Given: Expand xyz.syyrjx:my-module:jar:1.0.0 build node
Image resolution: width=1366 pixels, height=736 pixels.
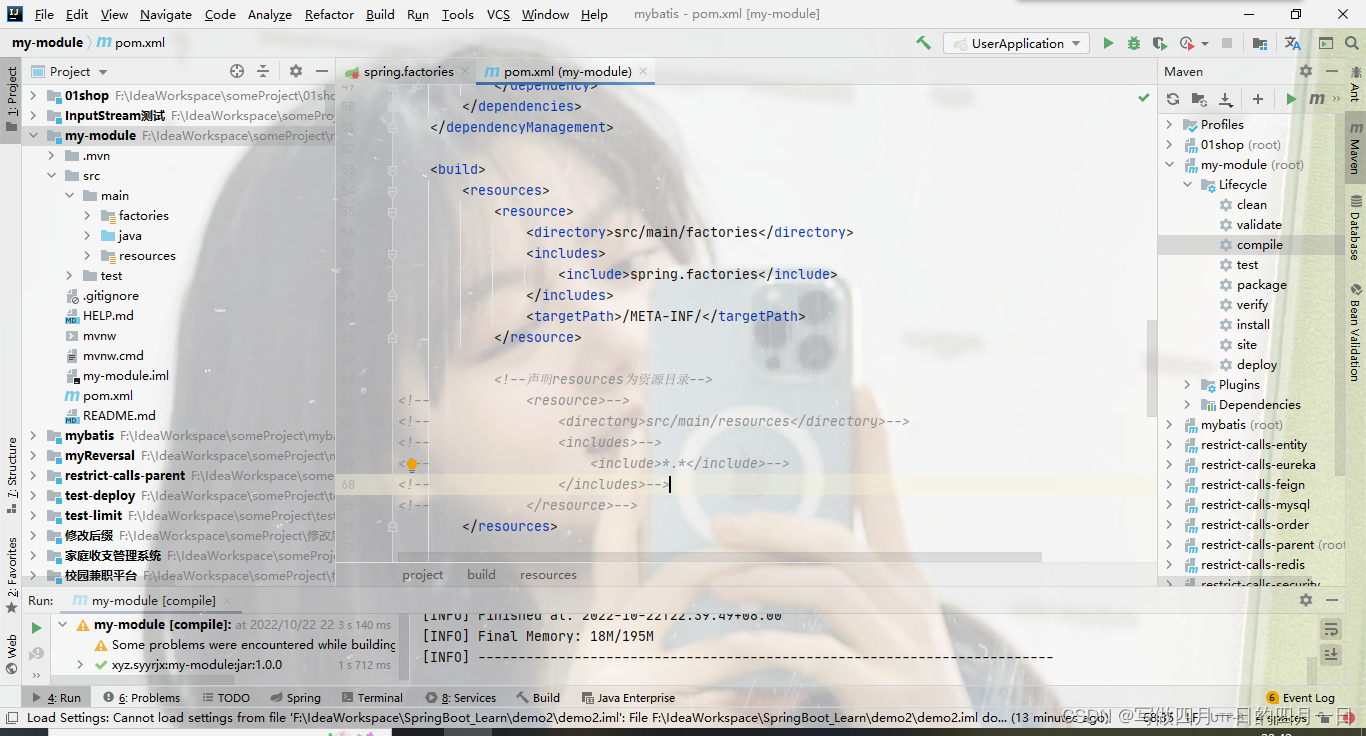Looking at the screenshot, I should pyautogui.click(x=81, y=664).
